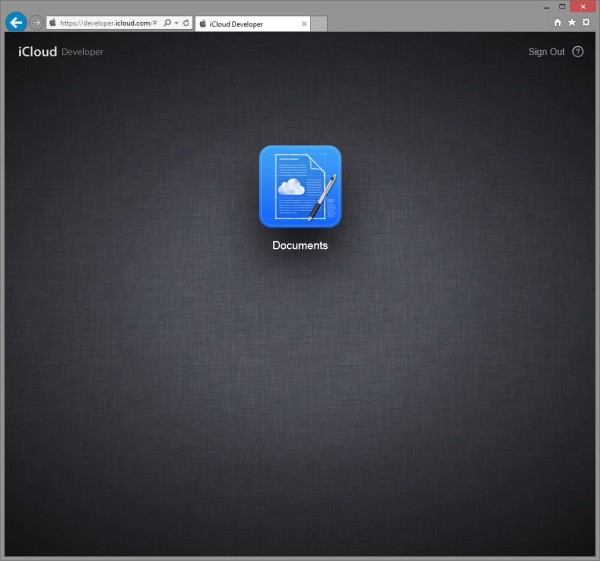600x561 pixels.
Task: Open favorites with the star icon
Action: 572,23
